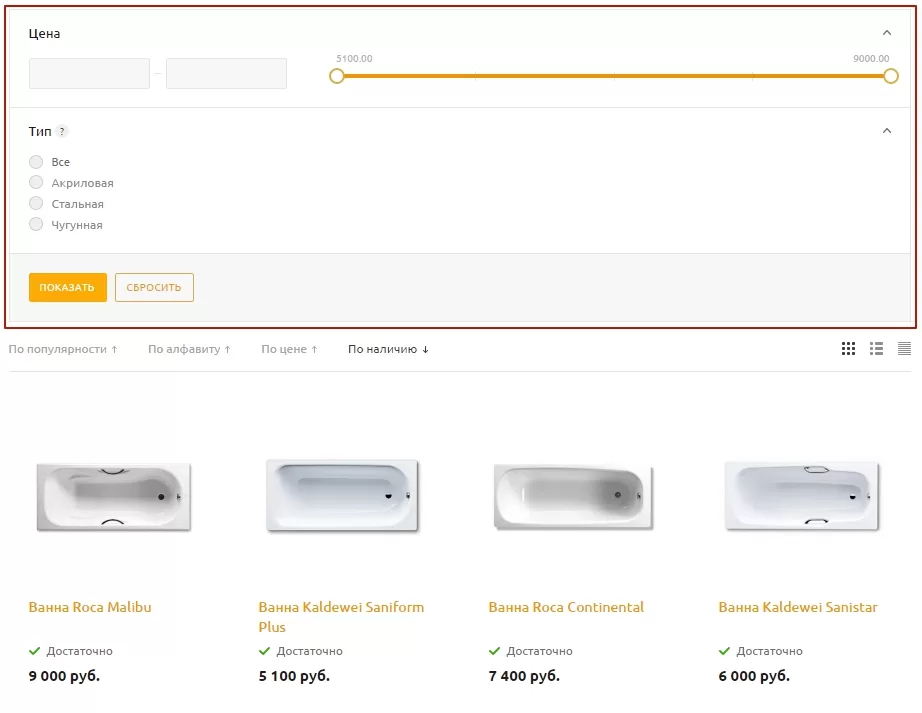Click the maximum price slider handle at 9000
Image resolution: width=922 pixels, height=713 pixels.
click(x=891, y=76)
